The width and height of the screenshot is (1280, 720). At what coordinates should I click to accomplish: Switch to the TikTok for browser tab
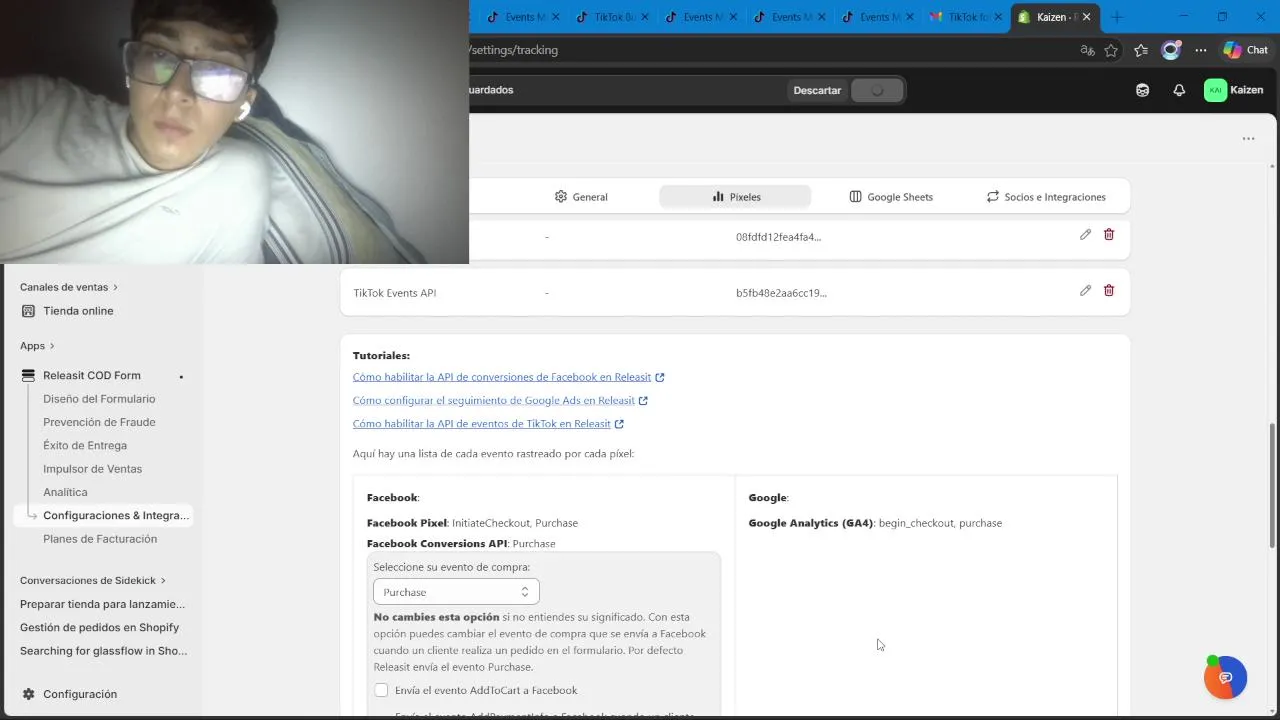click(x=967, y=17)
